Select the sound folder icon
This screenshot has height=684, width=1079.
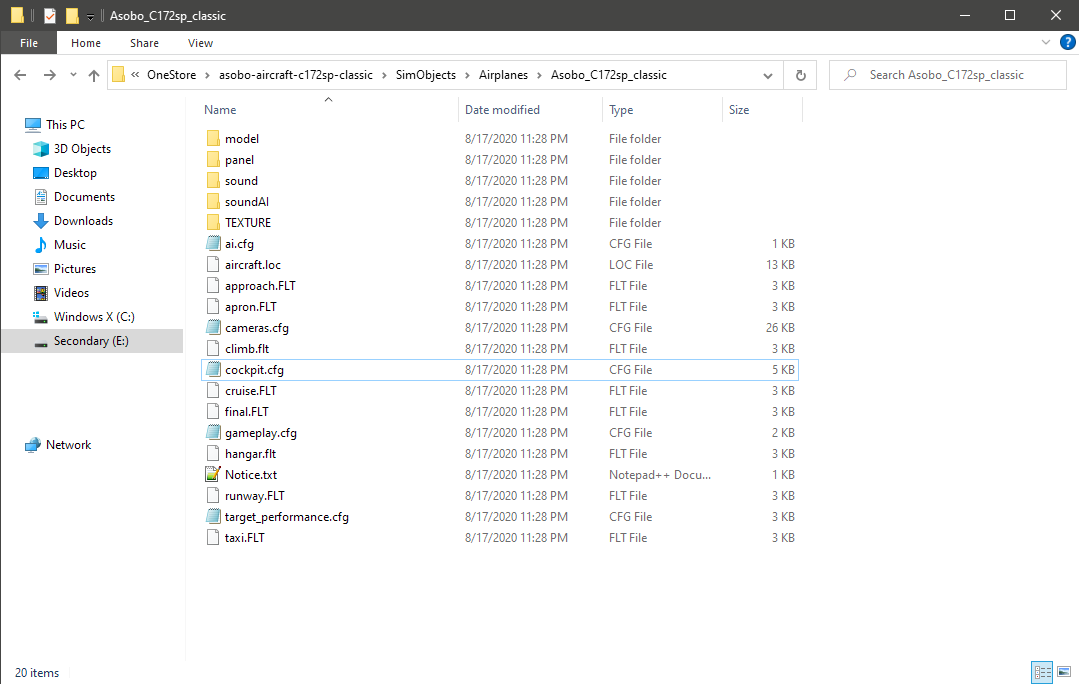pos(213,180)
